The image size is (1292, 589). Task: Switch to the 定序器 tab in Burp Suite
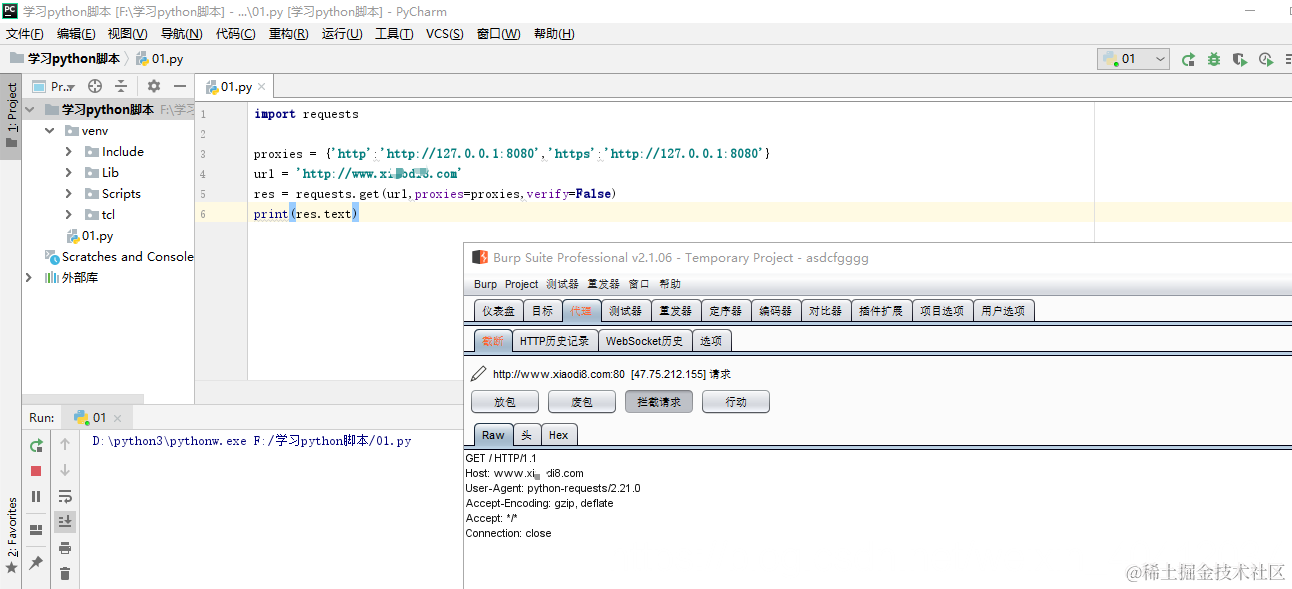[x=726, y=311]
